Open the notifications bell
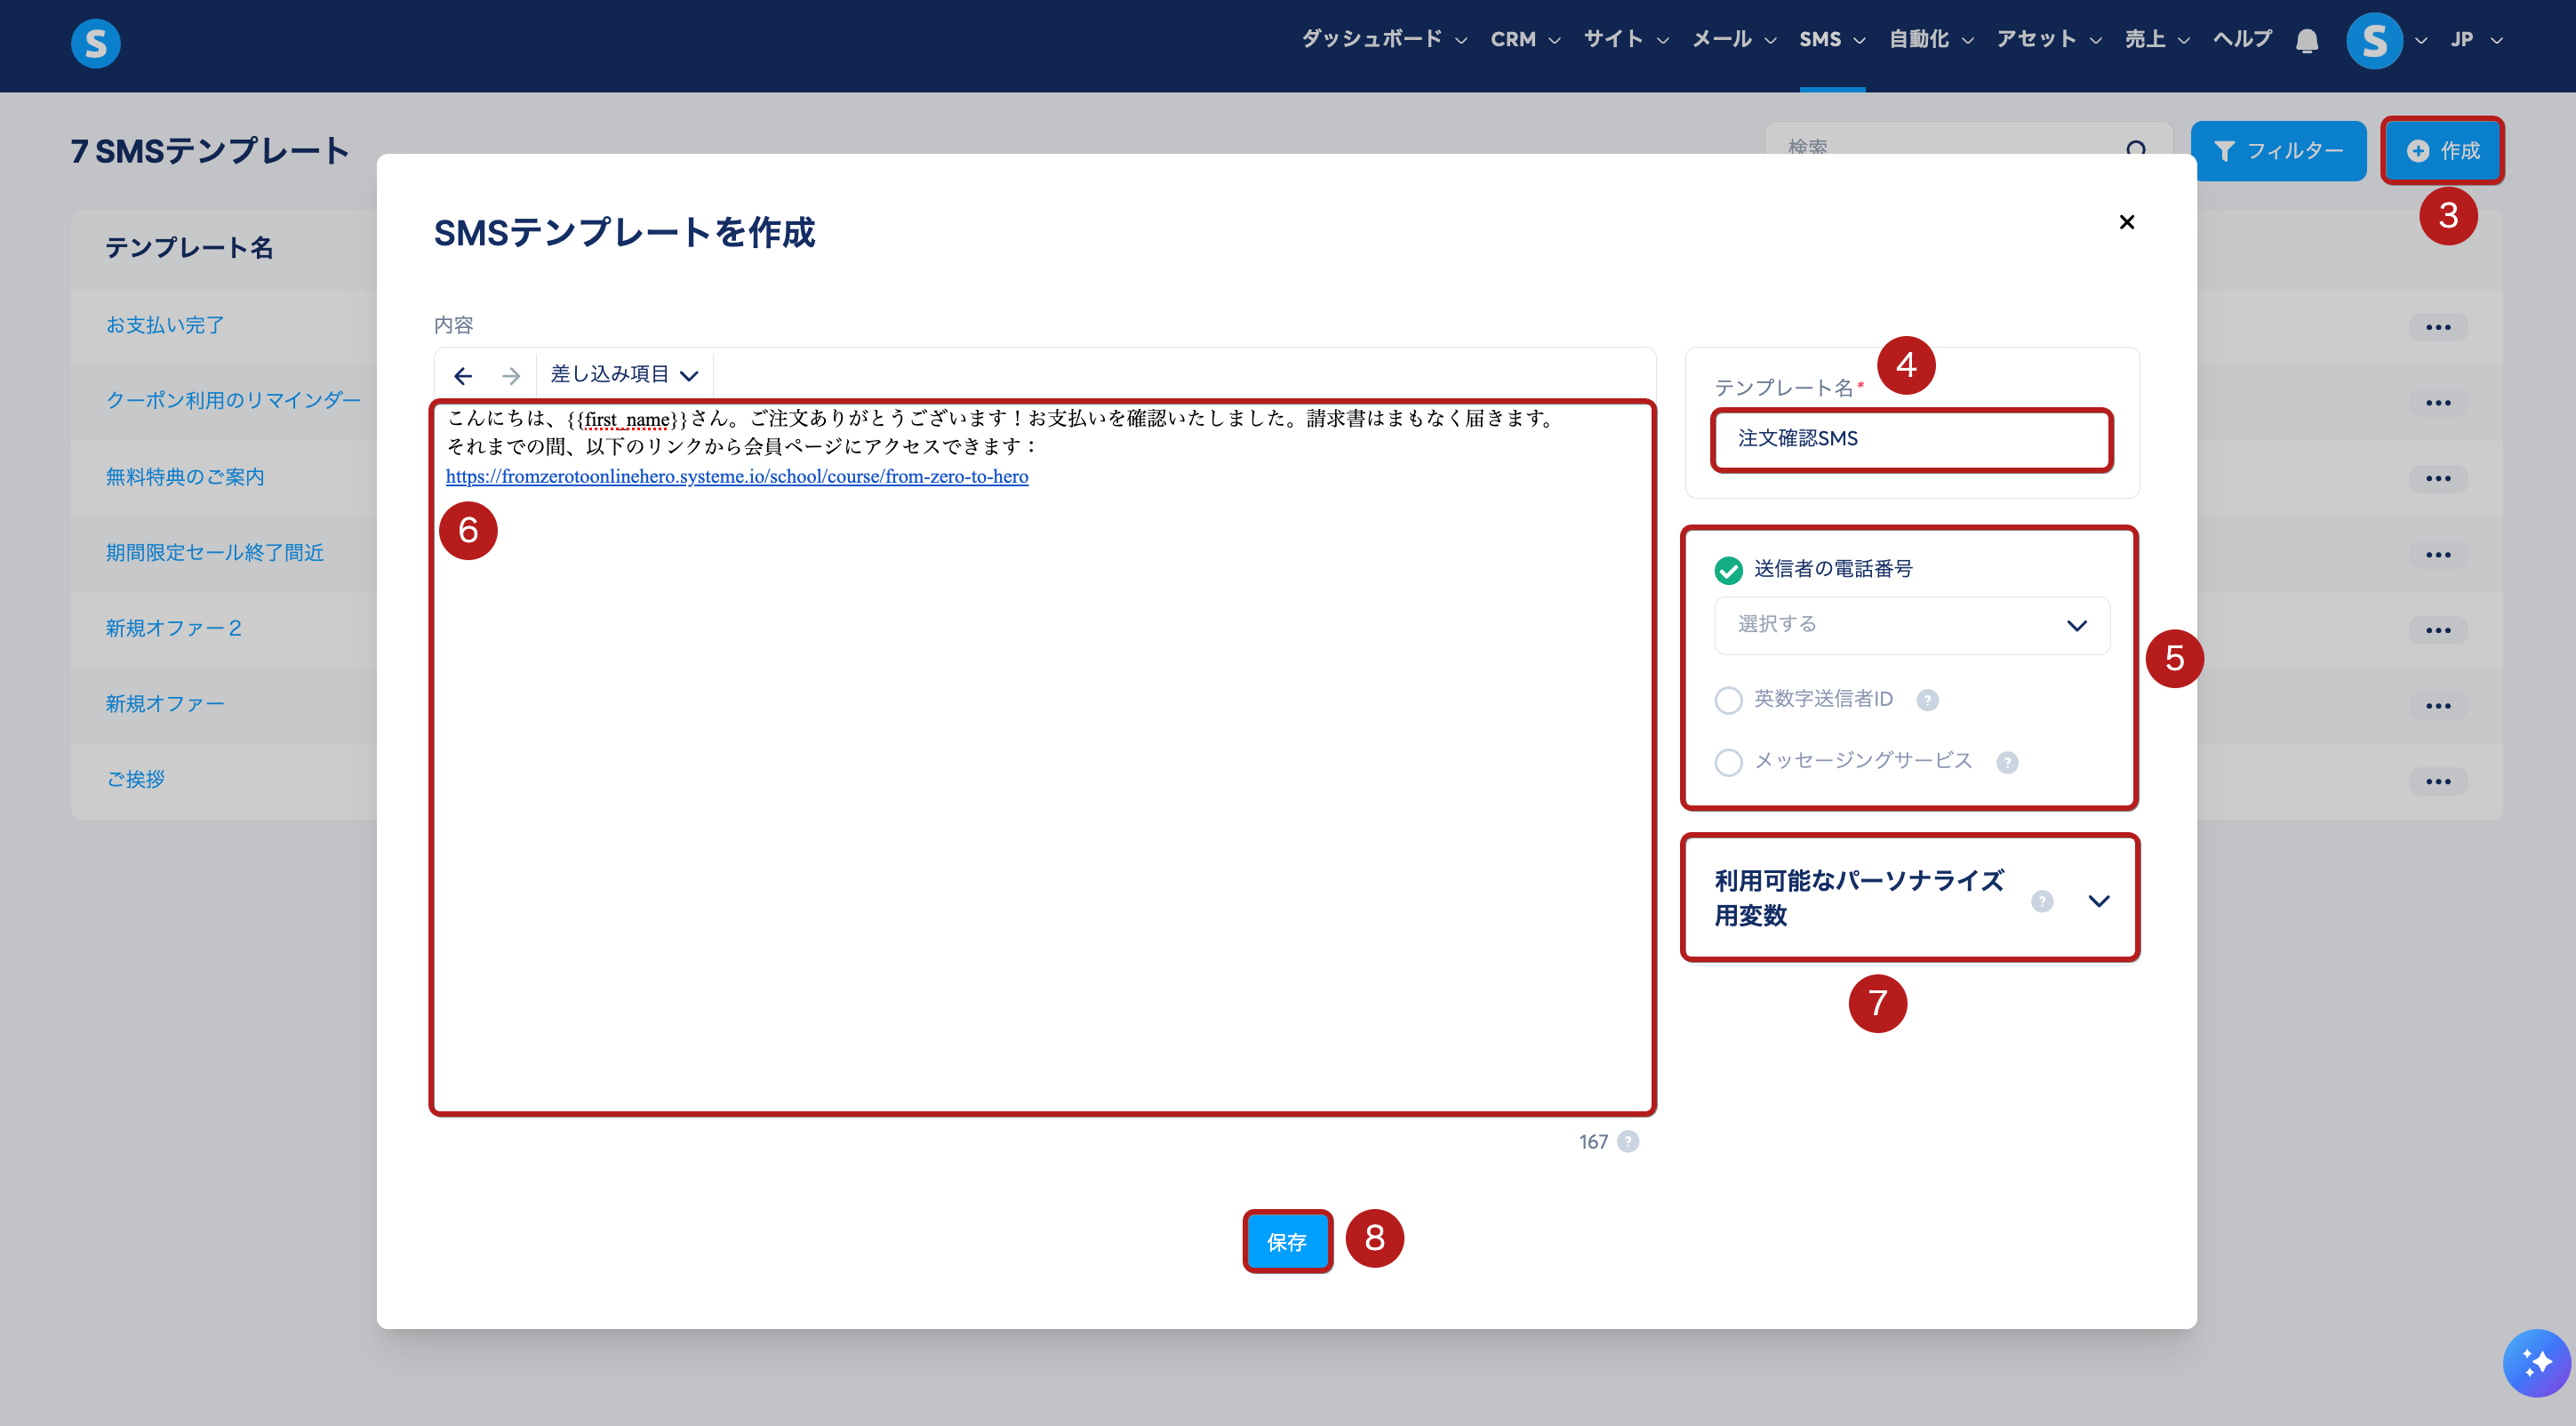Image resolution: width=2576 pixels, height=1426 pixels. [2307, 40]
